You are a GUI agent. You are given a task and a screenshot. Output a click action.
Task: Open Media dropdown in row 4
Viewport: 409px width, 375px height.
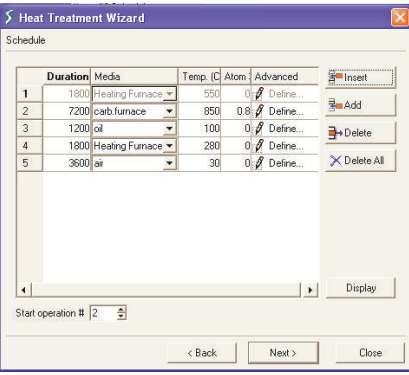(170, 146)
